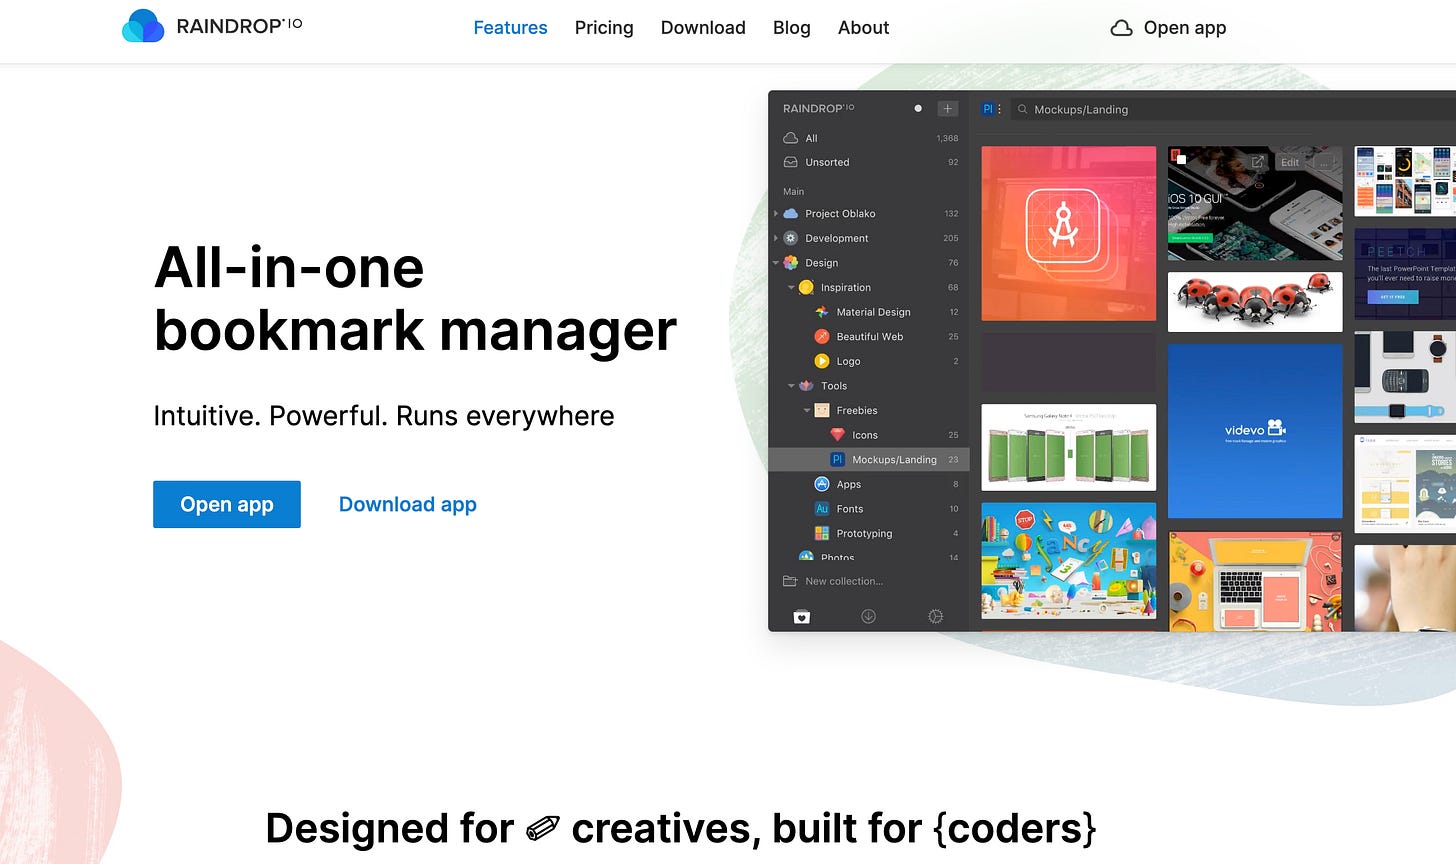This screenshot has width=1456, height=864.
Task: Click the Pl icon on the Mockups/Landing row
Action: point(838,459)
